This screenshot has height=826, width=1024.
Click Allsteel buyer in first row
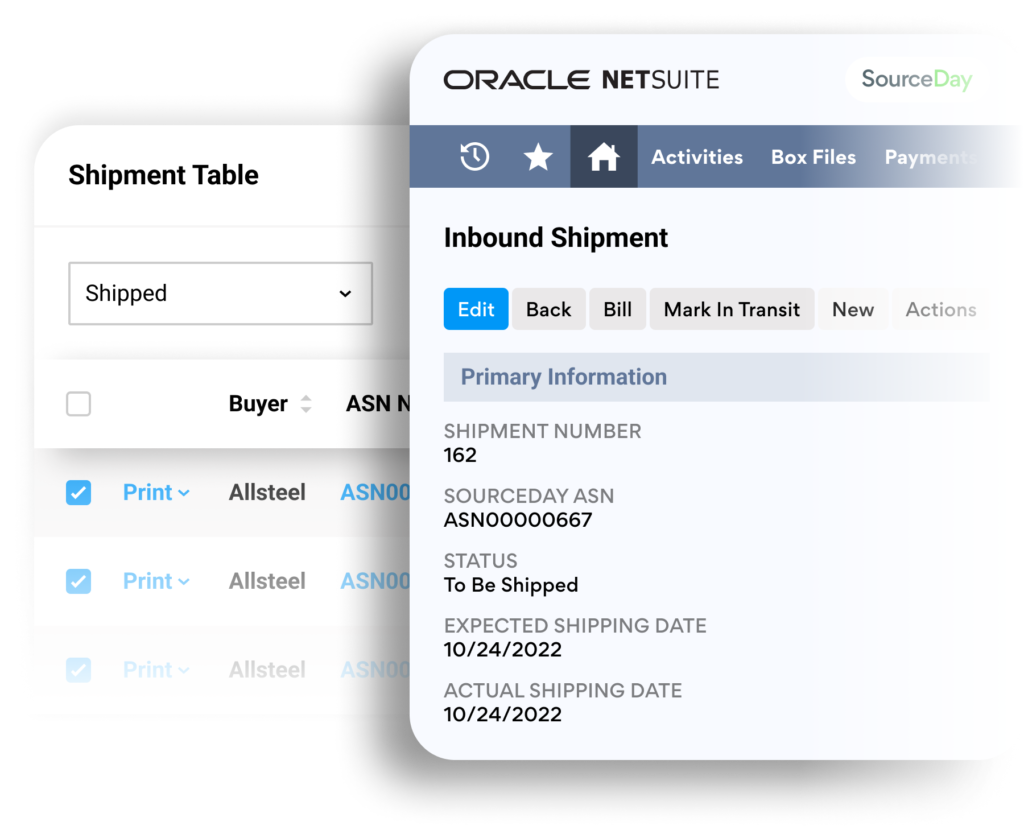coord(267,492)
